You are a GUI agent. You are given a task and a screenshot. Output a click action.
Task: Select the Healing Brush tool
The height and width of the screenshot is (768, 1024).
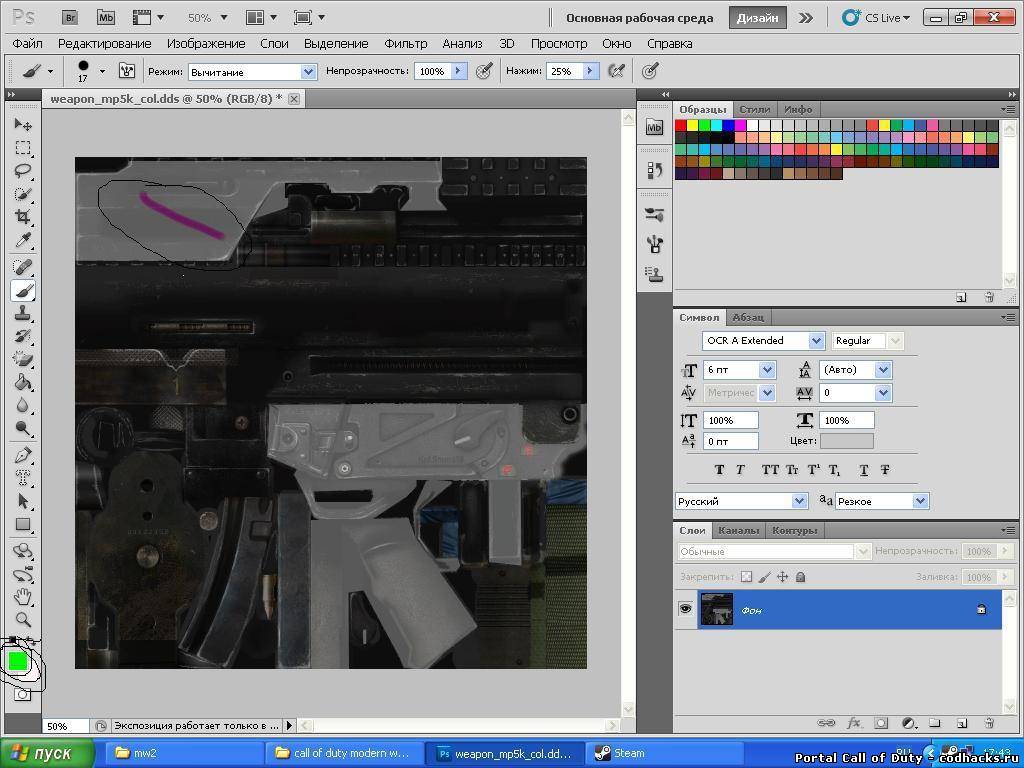23,266
